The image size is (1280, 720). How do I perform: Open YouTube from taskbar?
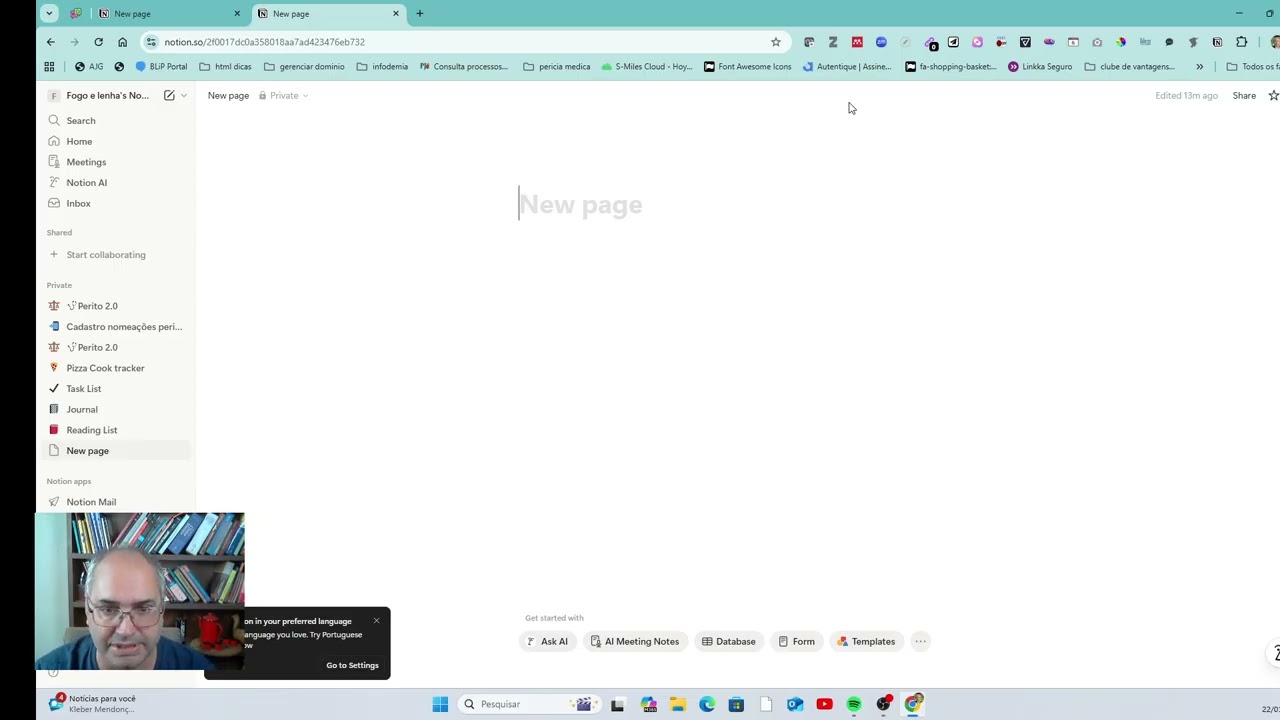(x=824, y=704)
